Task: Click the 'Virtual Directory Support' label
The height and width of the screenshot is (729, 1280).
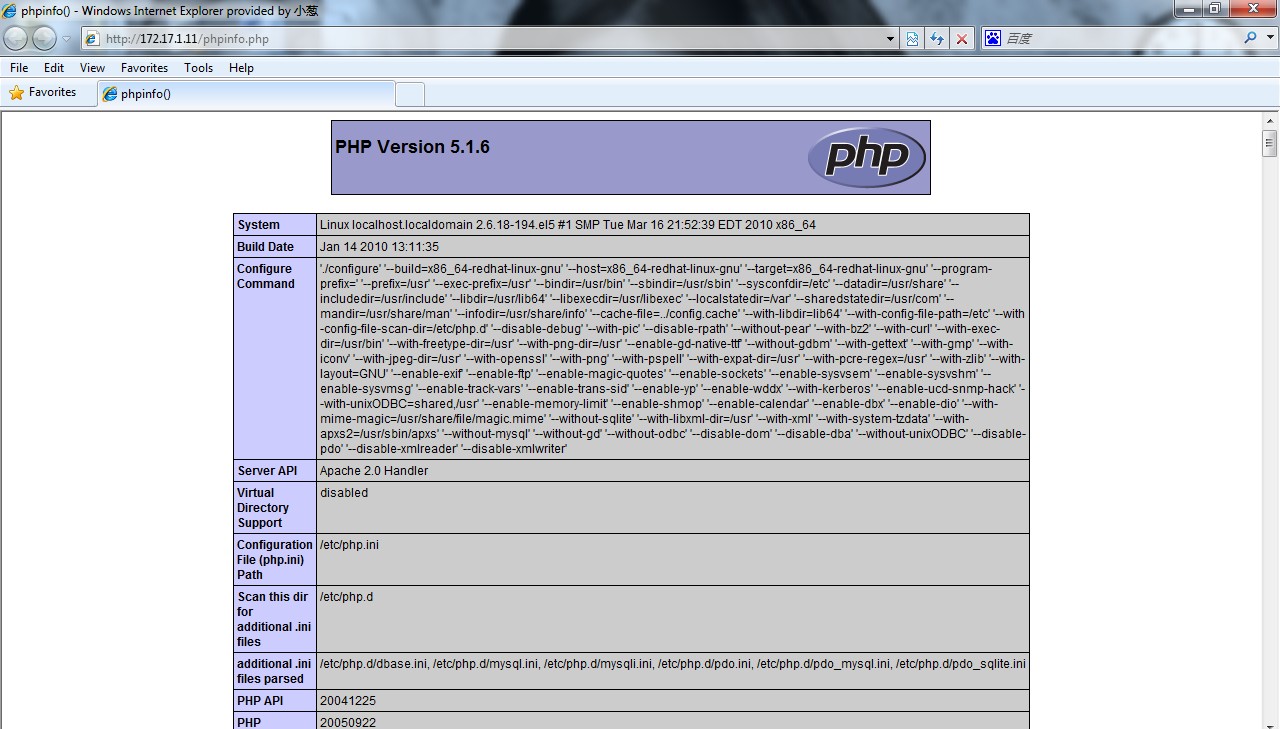Action: 261,508
